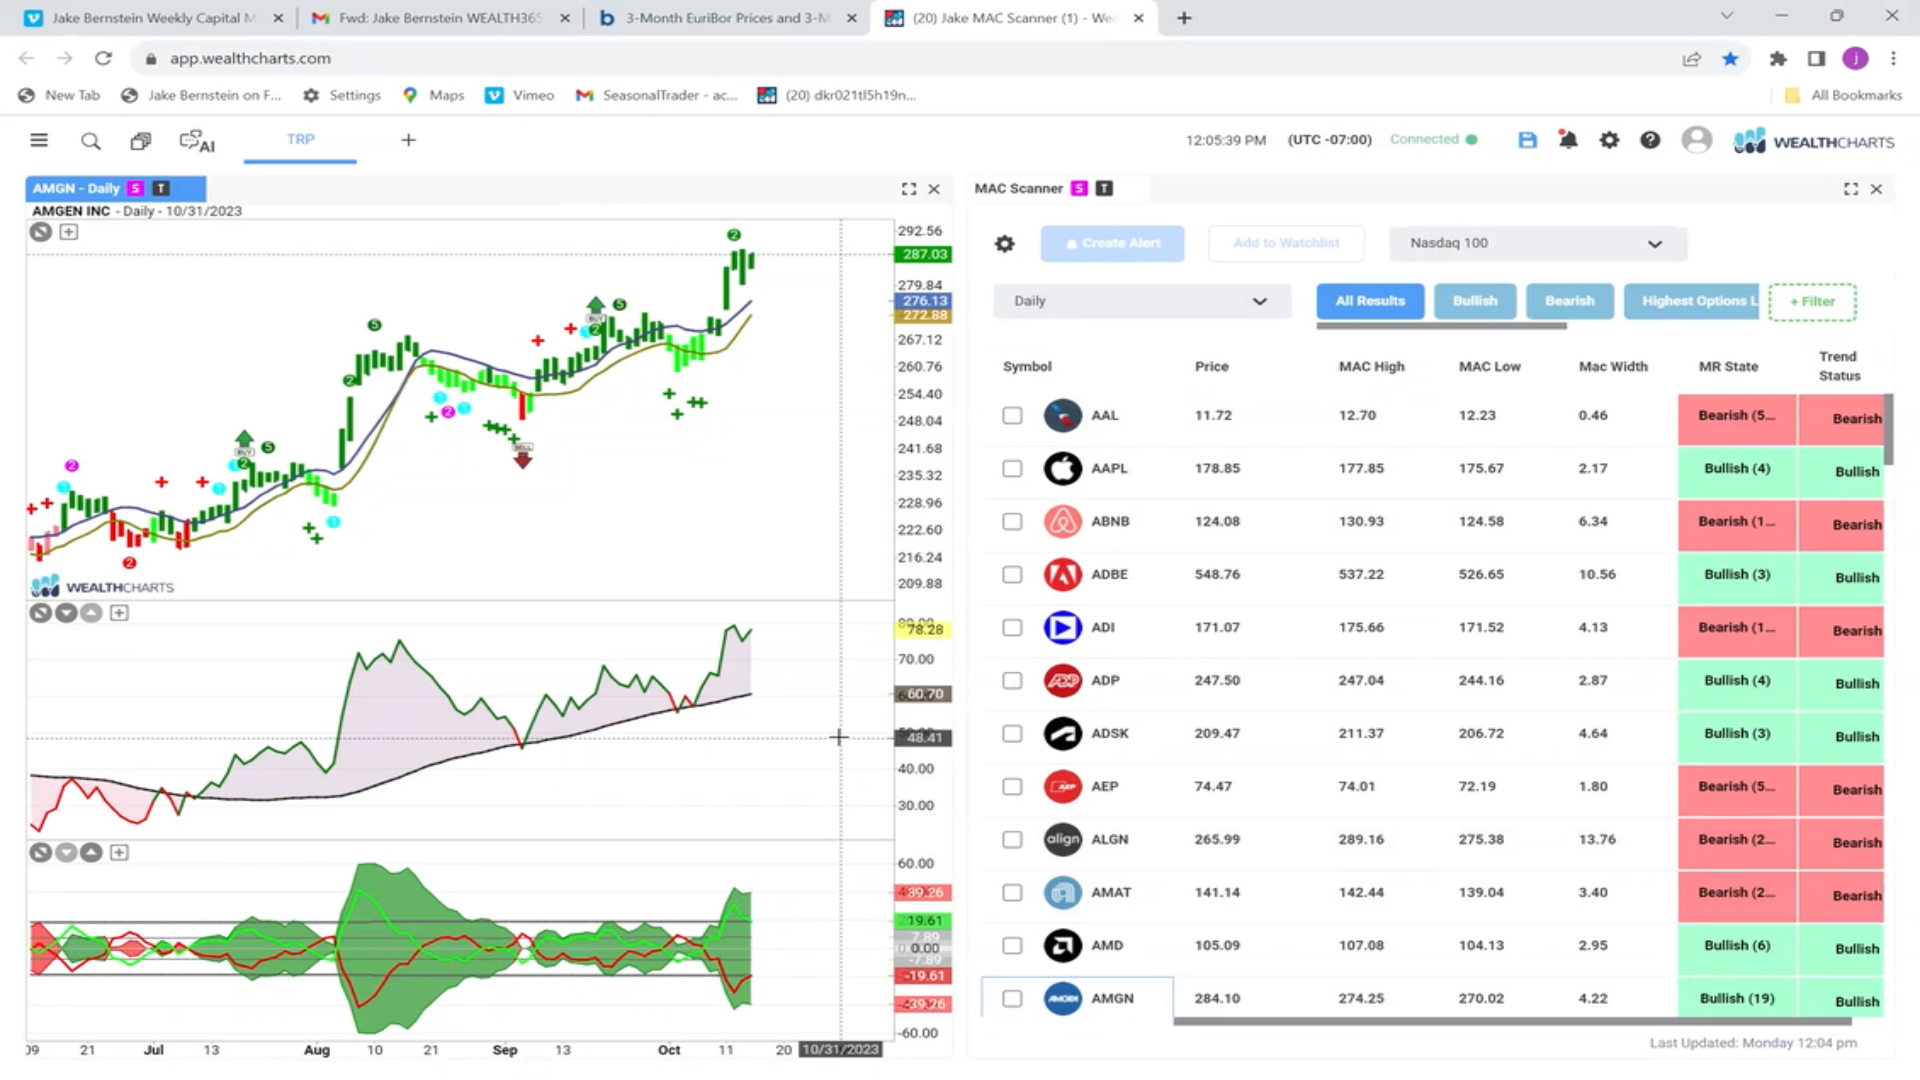The height and width of the screenshot is (1080, 1920).
Task: Expand the Nasdaq 100 list dropdown
Action: point(1537,243)
